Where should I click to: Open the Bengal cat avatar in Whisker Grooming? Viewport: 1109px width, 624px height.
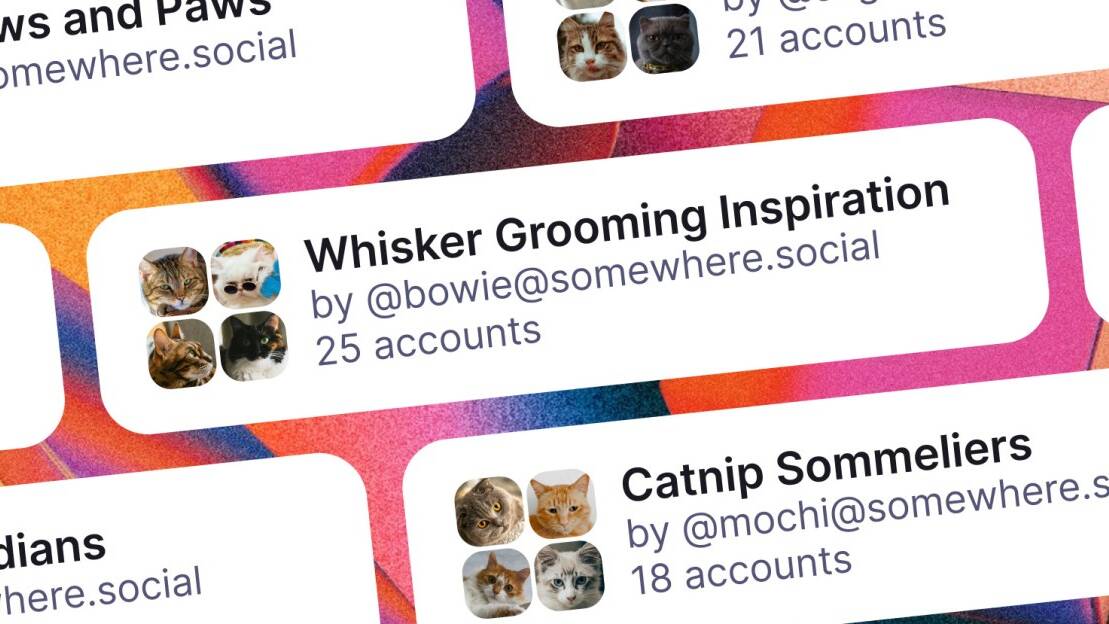pyautogui.click(x=181, y=353)
